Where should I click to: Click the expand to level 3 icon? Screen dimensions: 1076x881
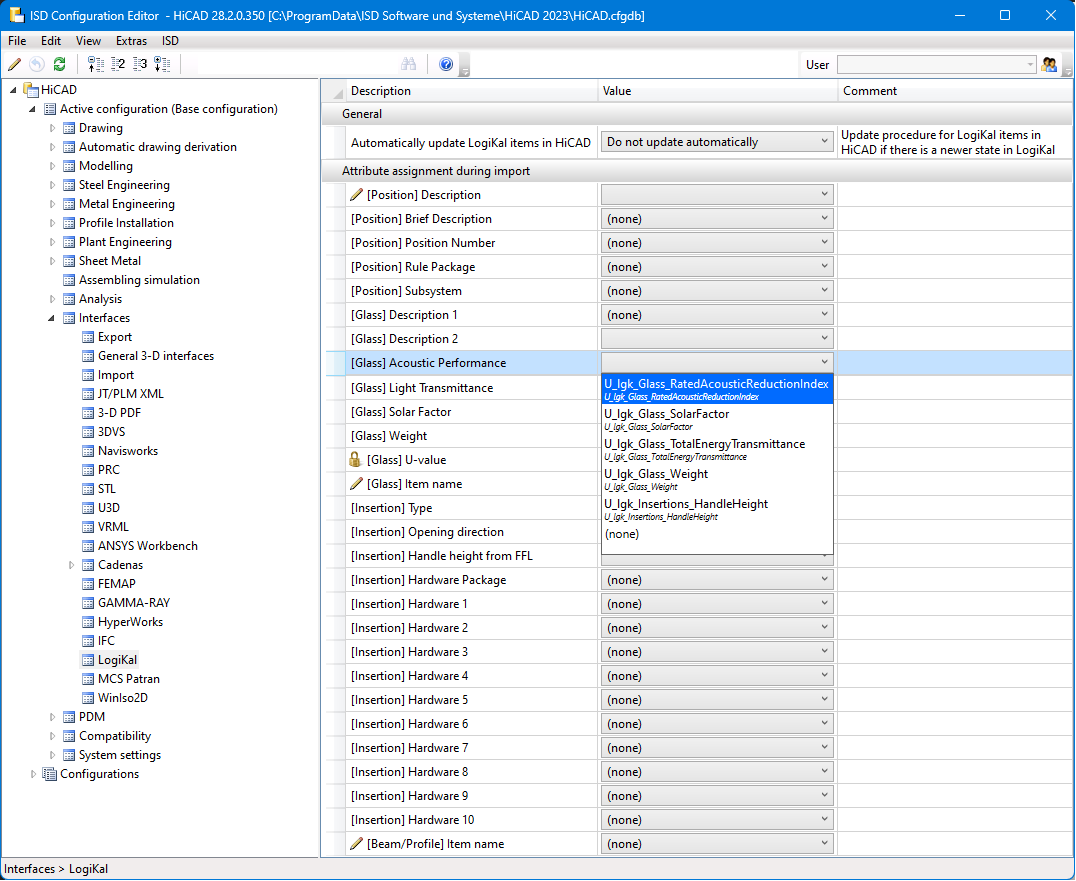140,64
